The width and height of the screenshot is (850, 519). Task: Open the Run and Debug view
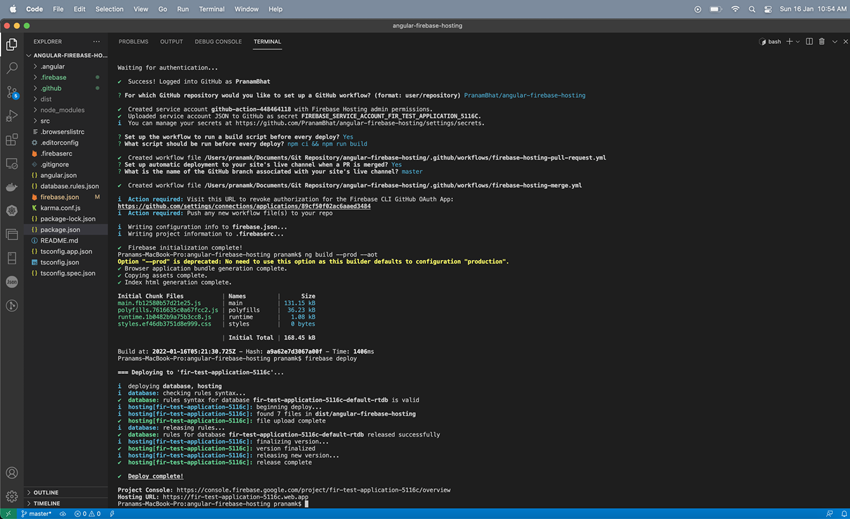[12, 116]
